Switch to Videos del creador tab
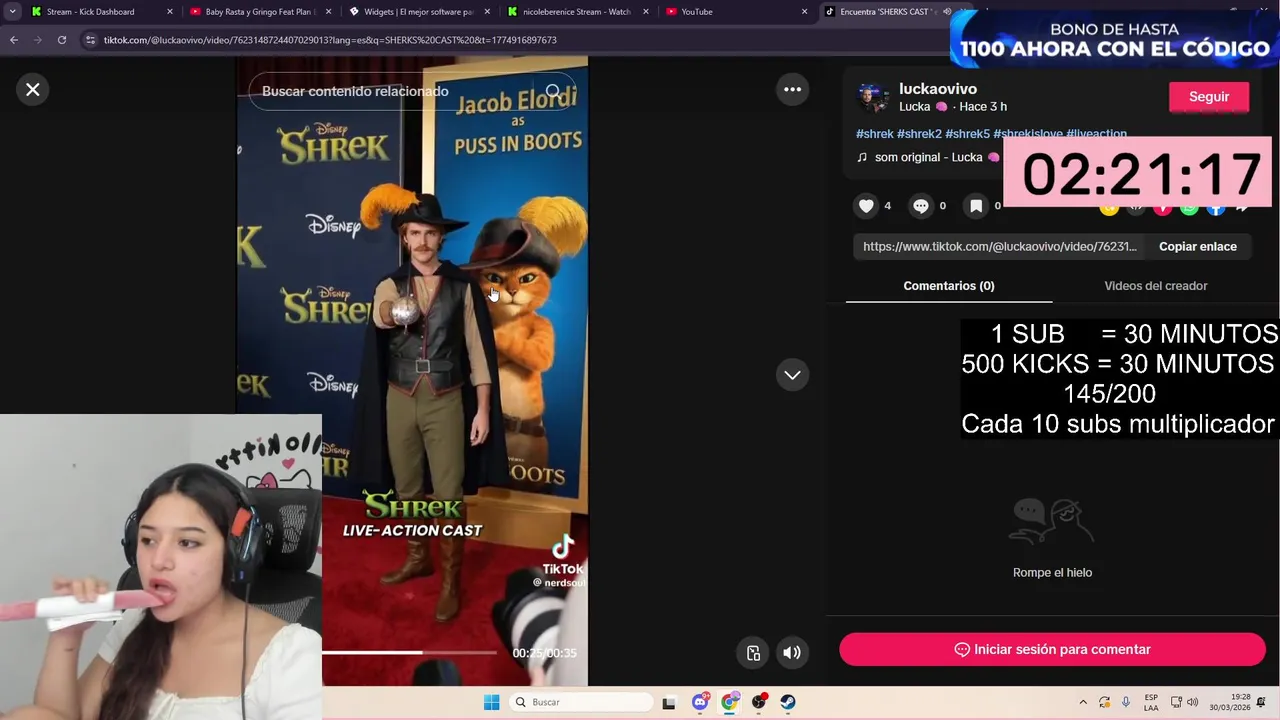This screenshot has width=1280, height=720. coord(1156,286)
